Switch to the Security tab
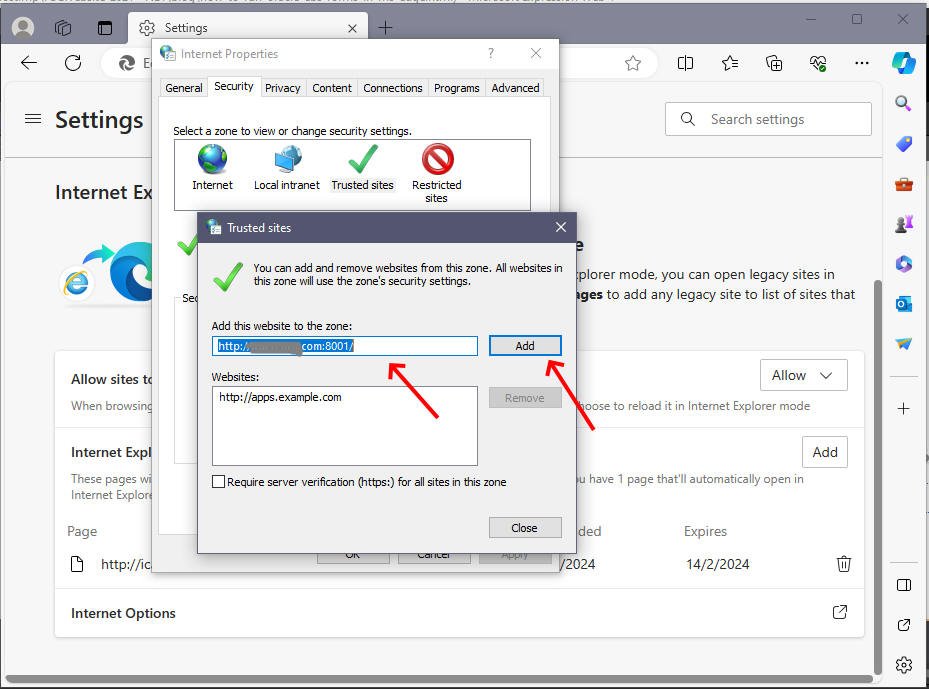Screen dimensions: 929x689 (x=233, y=86)
